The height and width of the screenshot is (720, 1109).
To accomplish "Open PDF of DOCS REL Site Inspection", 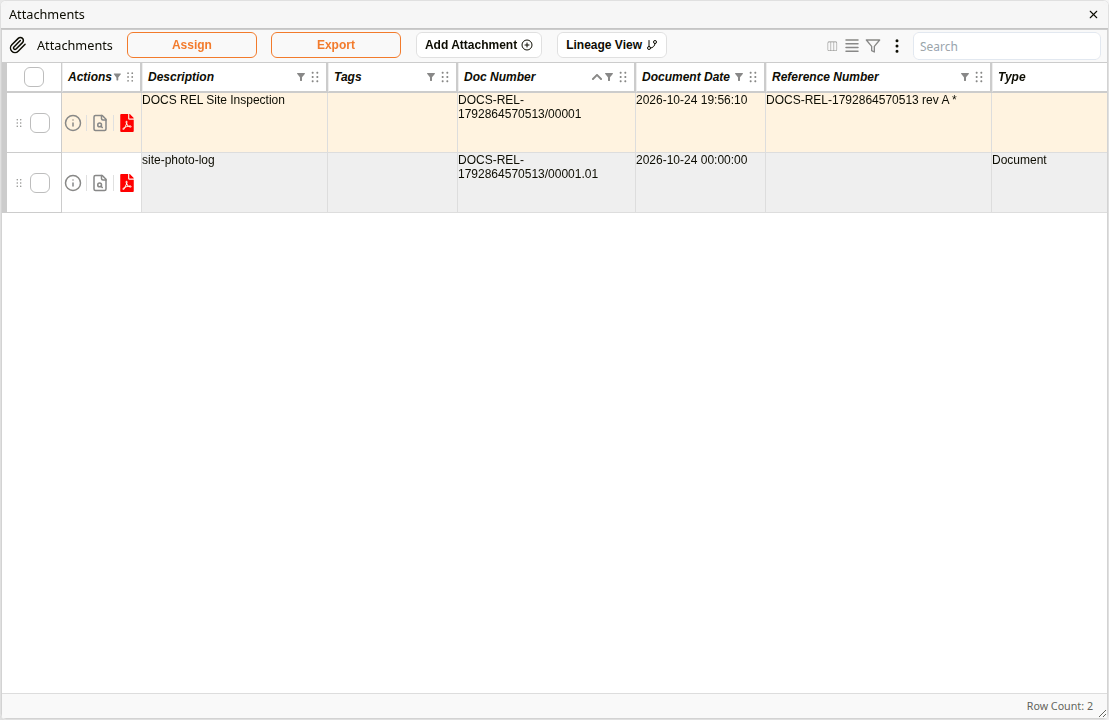I will (127, 123).
